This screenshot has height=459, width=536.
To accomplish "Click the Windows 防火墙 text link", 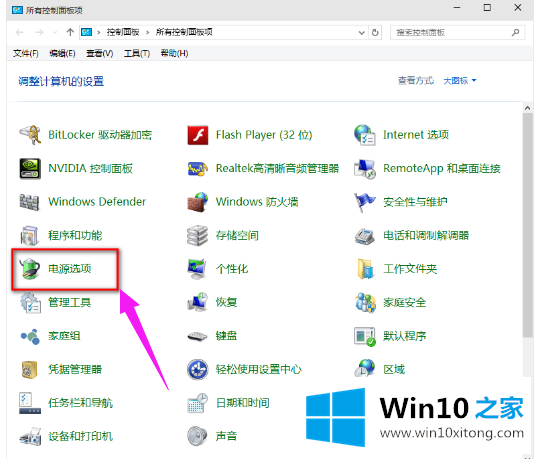I will click(x=257, y=202).
